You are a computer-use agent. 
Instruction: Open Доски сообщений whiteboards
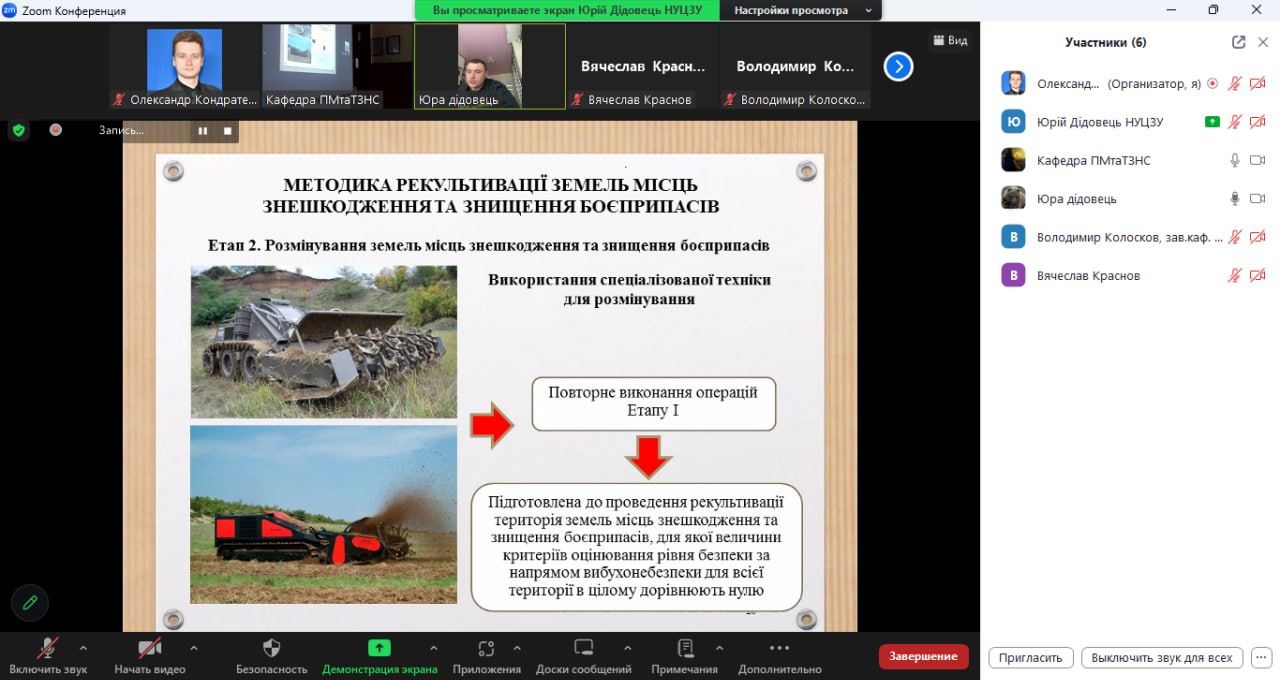[584, 648]
